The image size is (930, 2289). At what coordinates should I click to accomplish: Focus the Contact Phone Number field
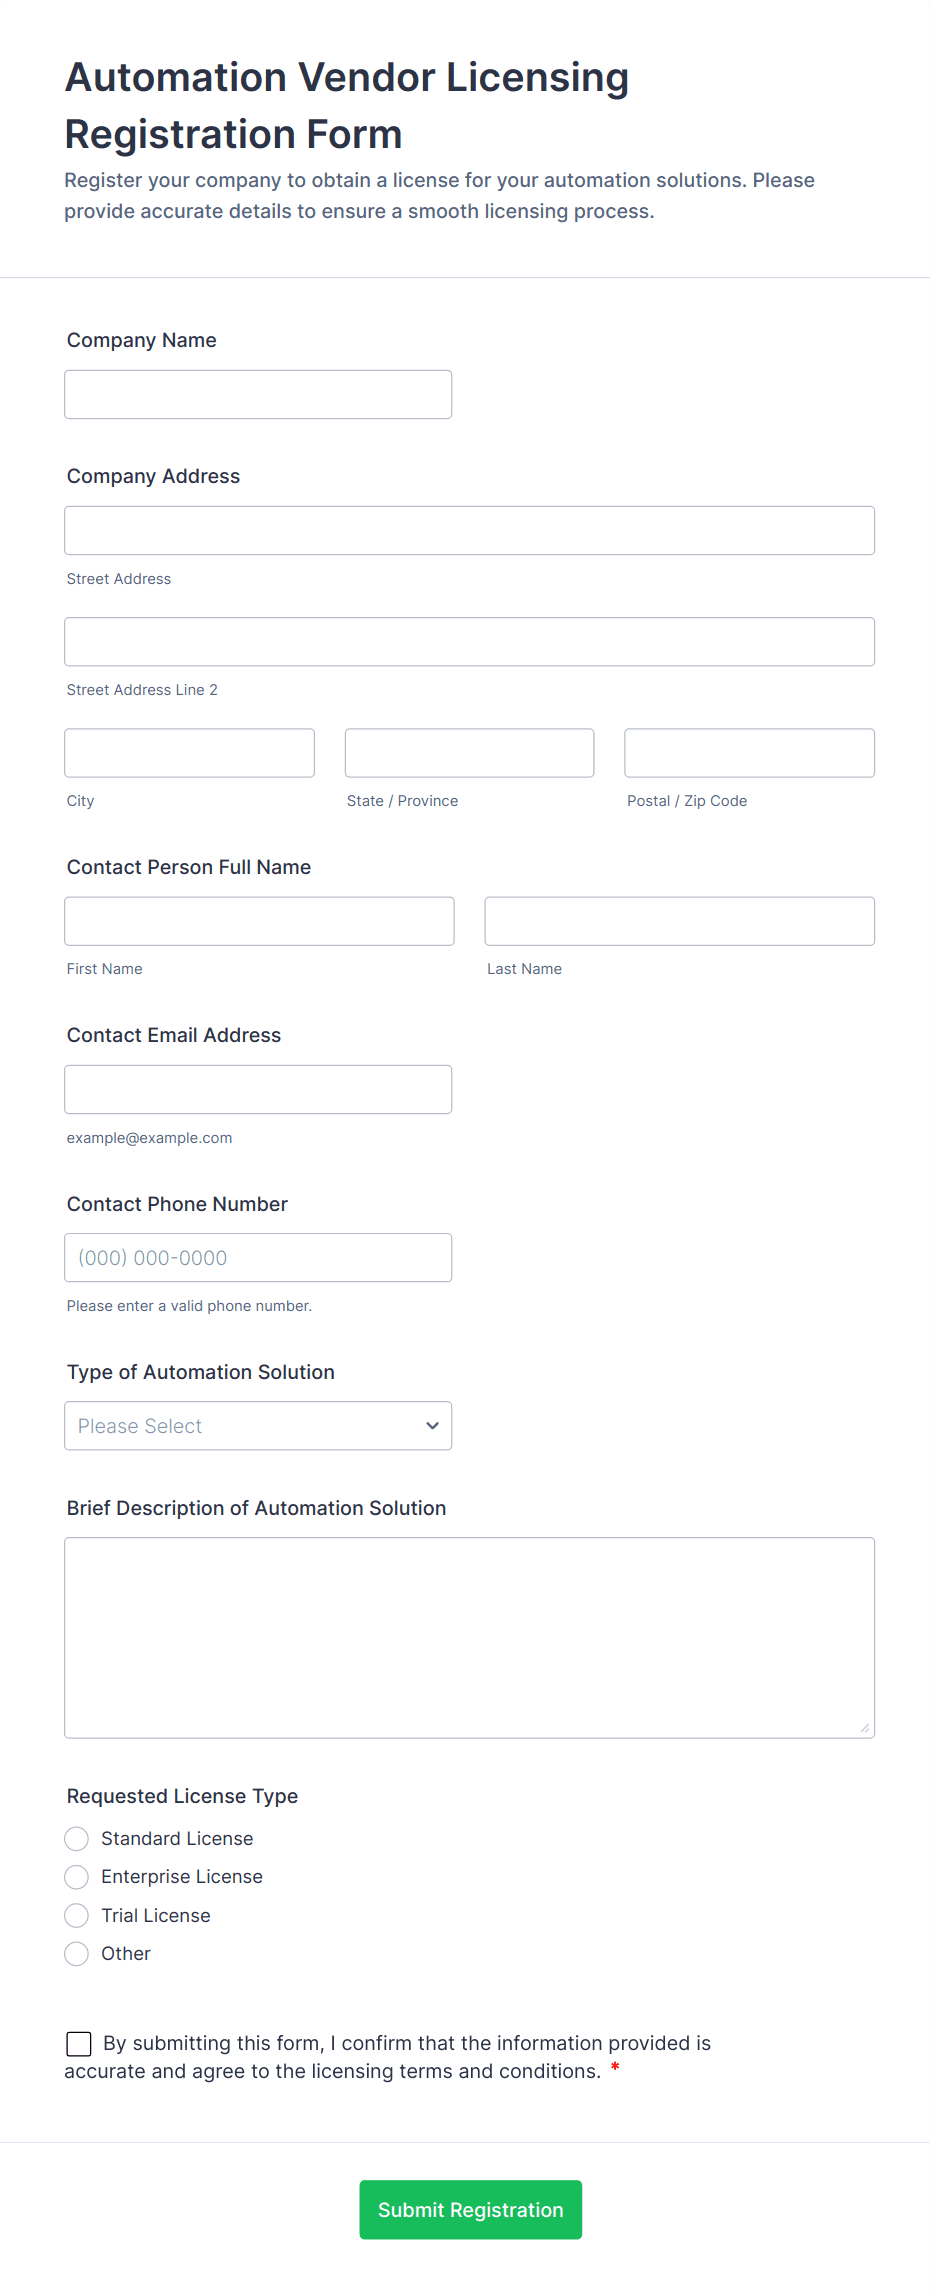[x=258, y=1258]
